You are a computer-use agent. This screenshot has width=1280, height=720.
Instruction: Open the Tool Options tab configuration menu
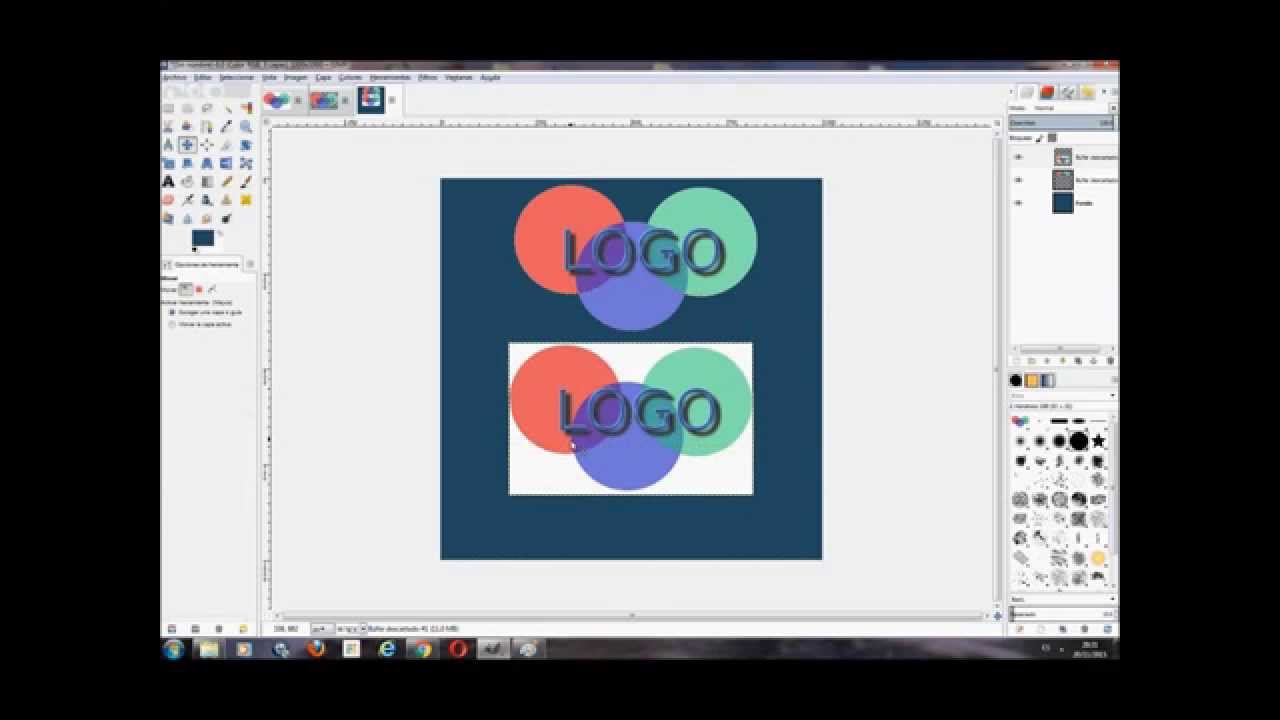click(x=250, y=264)
